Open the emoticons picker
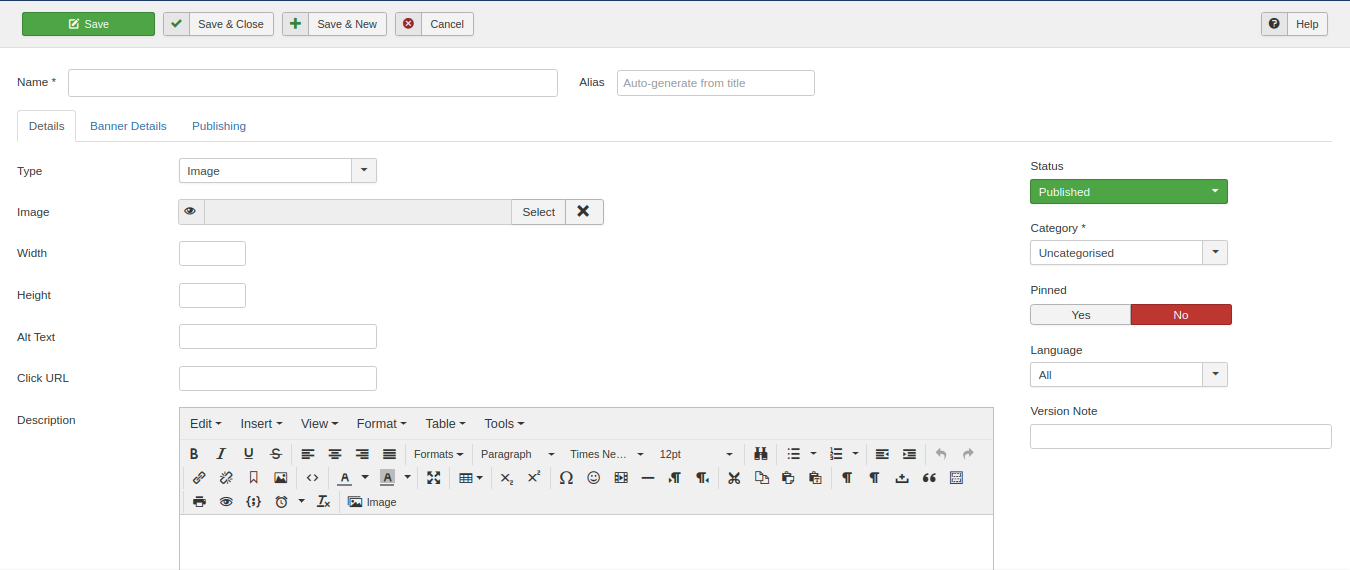 pyautogui.click(x=593, y=478)
